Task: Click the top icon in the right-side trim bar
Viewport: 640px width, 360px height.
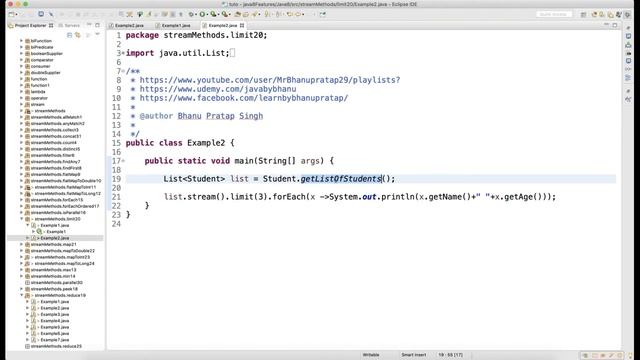Action: pyautogui.click(x=628, y=28)
